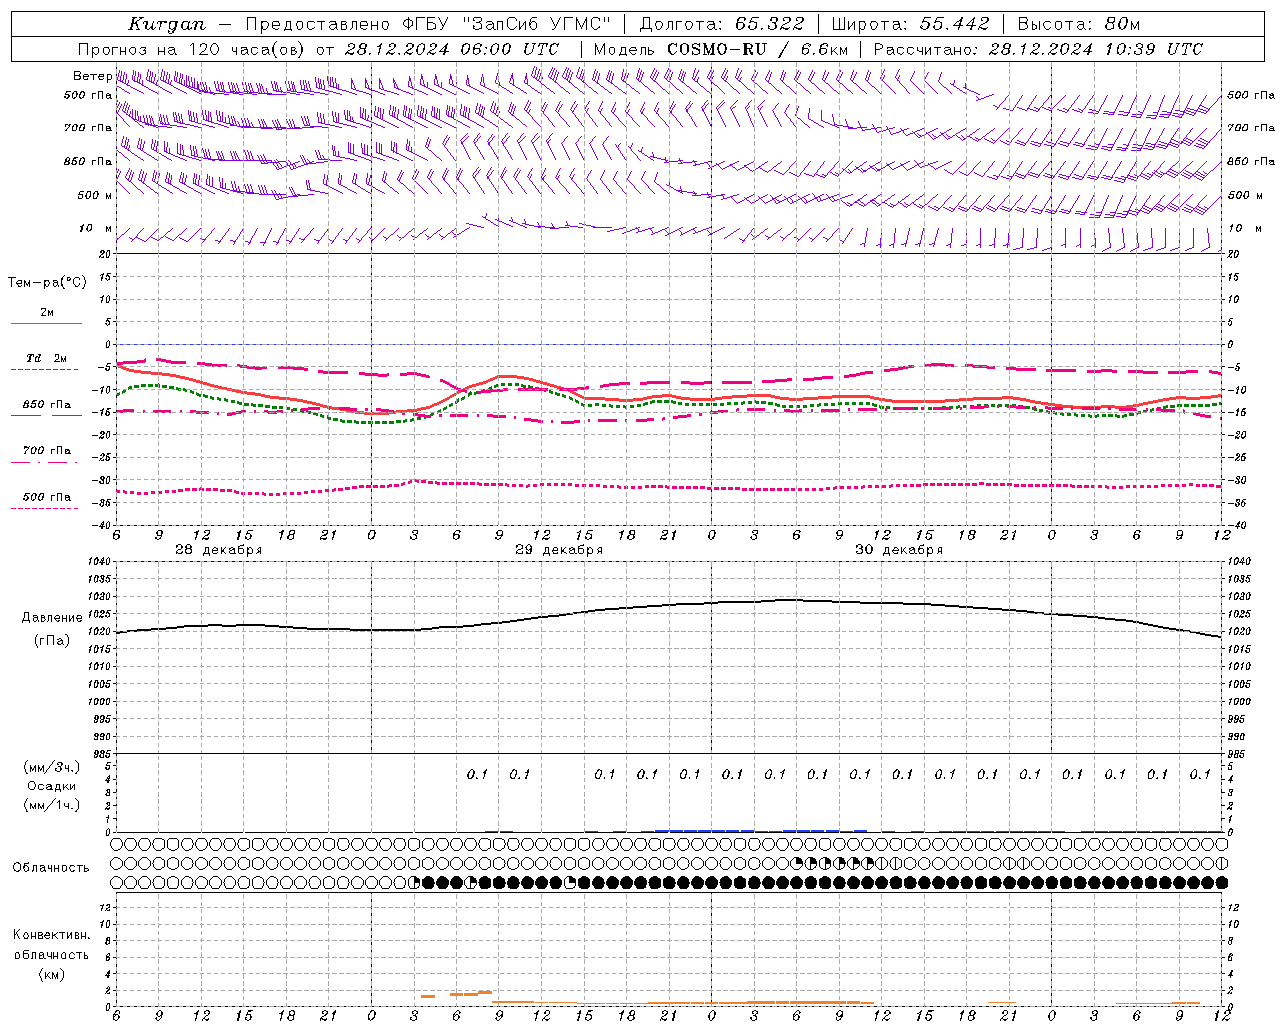
Task: Pick the 700 гПа dash-dot legend entry
Action: 46,455
